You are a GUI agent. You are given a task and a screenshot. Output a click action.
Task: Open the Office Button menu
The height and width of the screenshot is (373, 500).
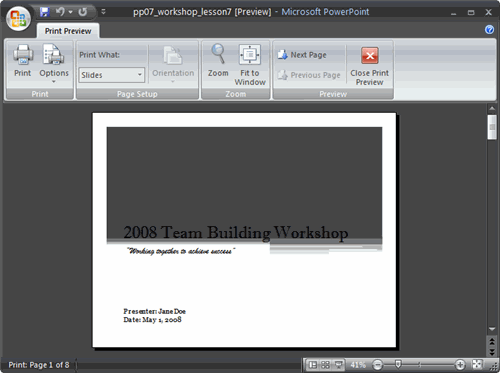pos(18,18)
